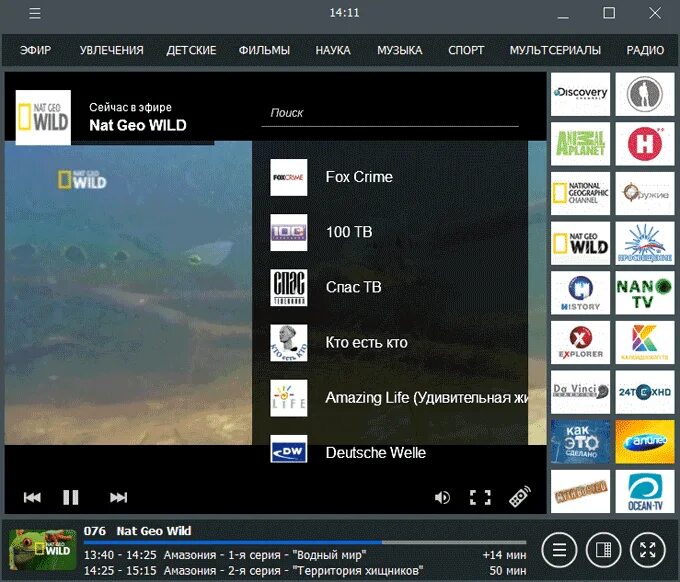Enter fullscreen via the brackets icon
This screenshot has width=680, height=582.
coord(480,497)
